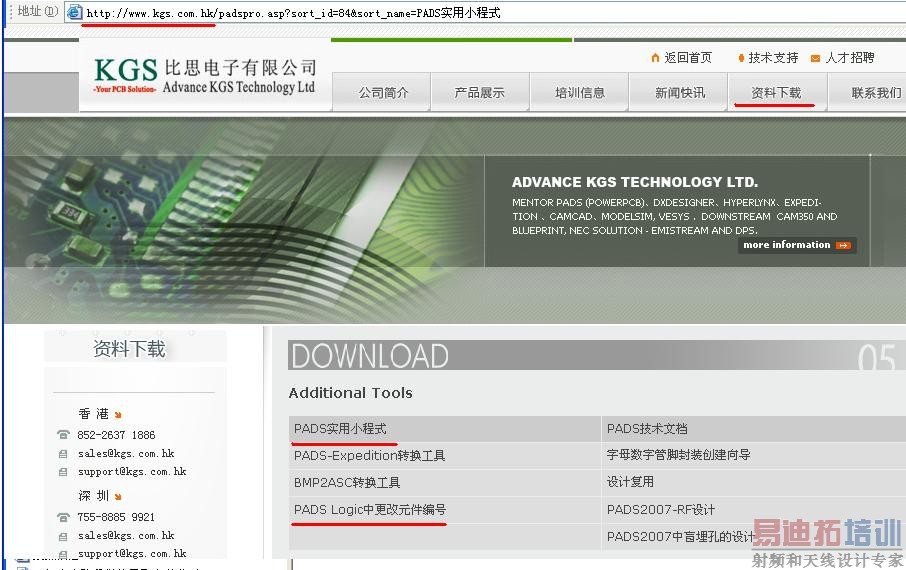Image resolution: width=906 pixels, height=570 pixels.
Task: Click the Shenzhen sales@kgs.com.hk email
Action: [x=126, y=536]
